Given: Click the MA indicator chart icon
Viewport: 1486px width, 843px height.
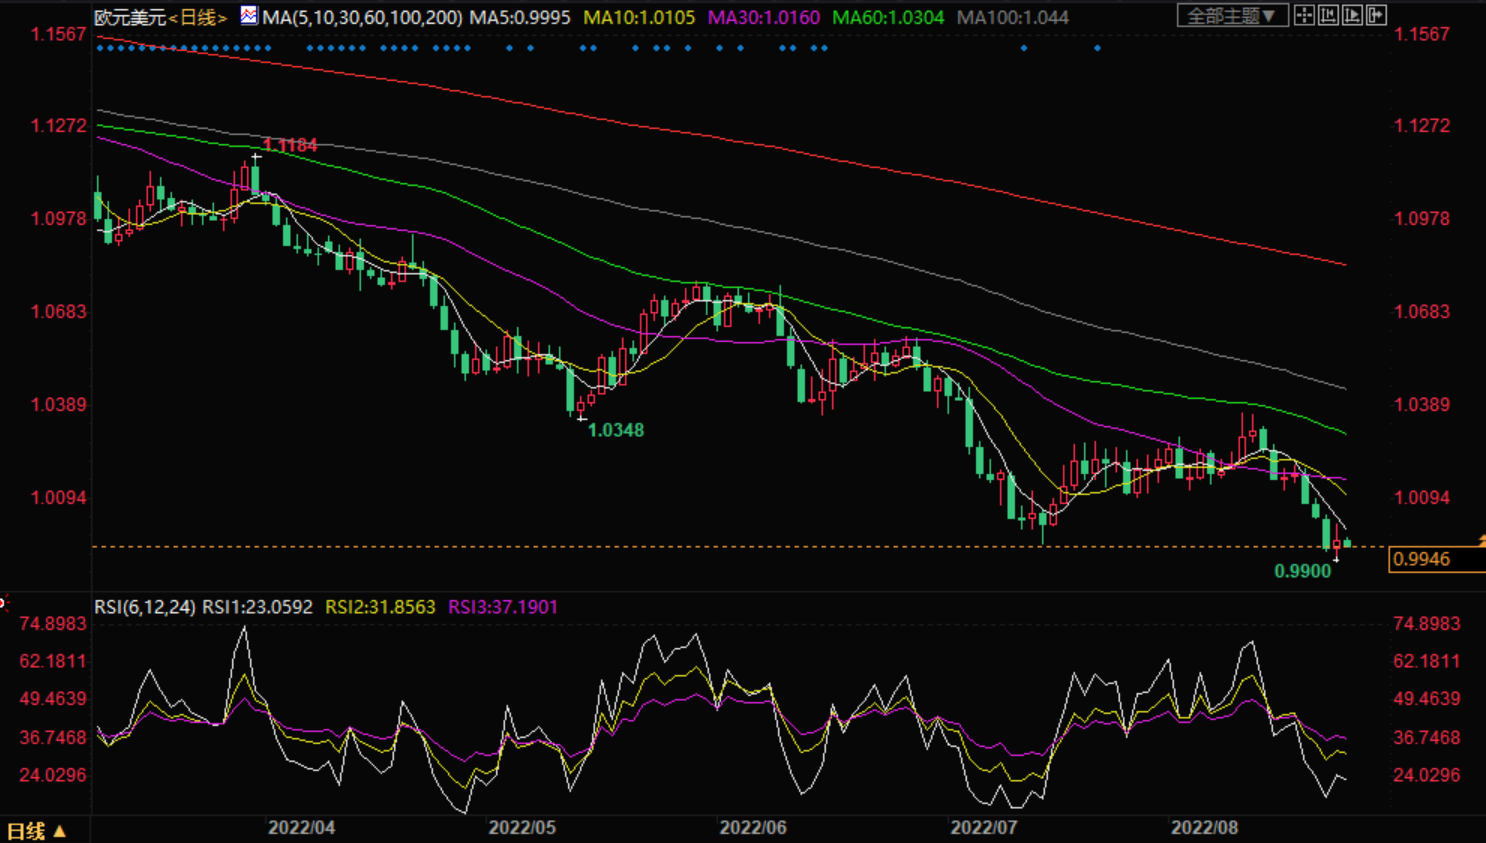Looking at the screenshot, I should click(x=248, y=16).
